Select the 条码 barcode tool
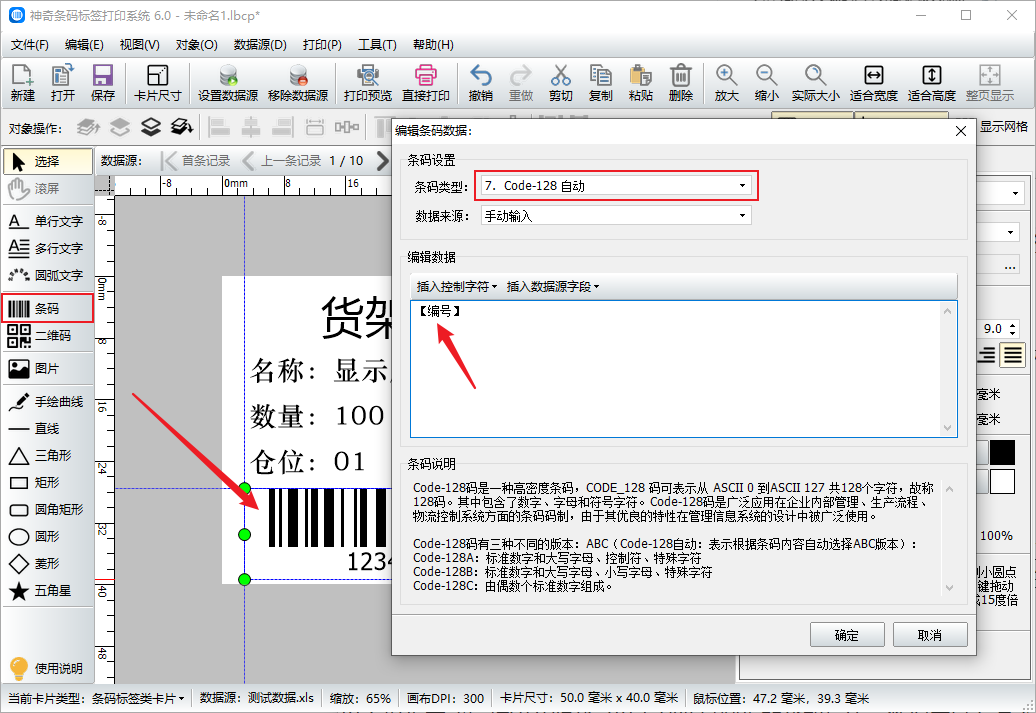This screenshot has height=713, width=1036. pos(47,309)
